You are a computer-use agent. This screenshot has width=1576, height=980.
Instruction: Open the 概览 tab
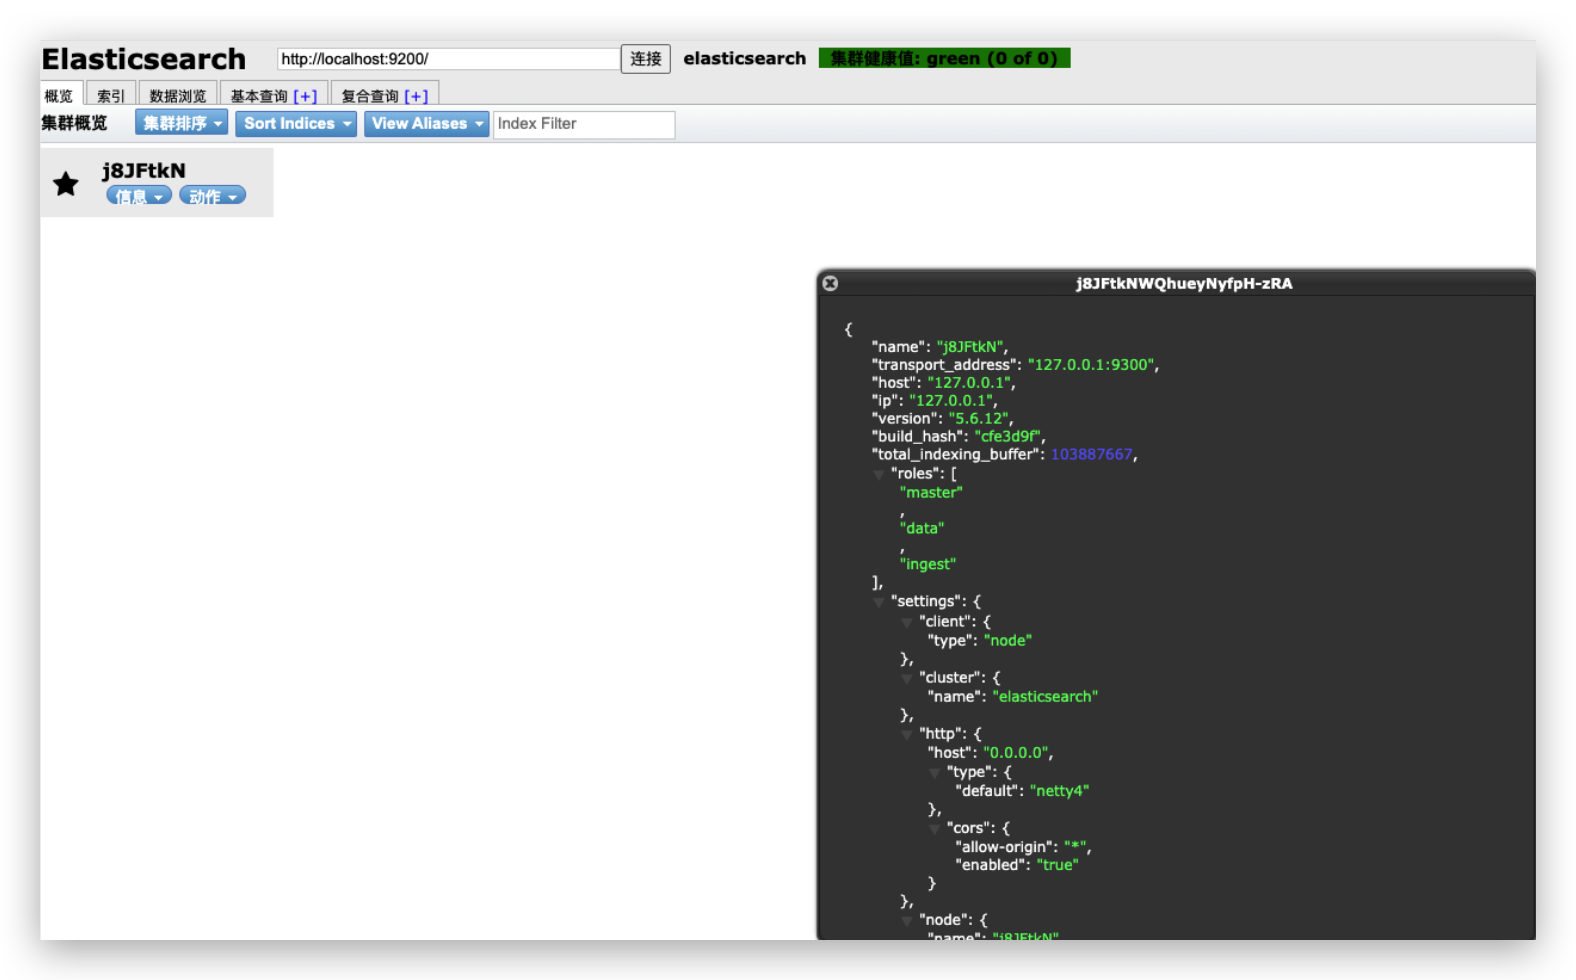(59, 95)
